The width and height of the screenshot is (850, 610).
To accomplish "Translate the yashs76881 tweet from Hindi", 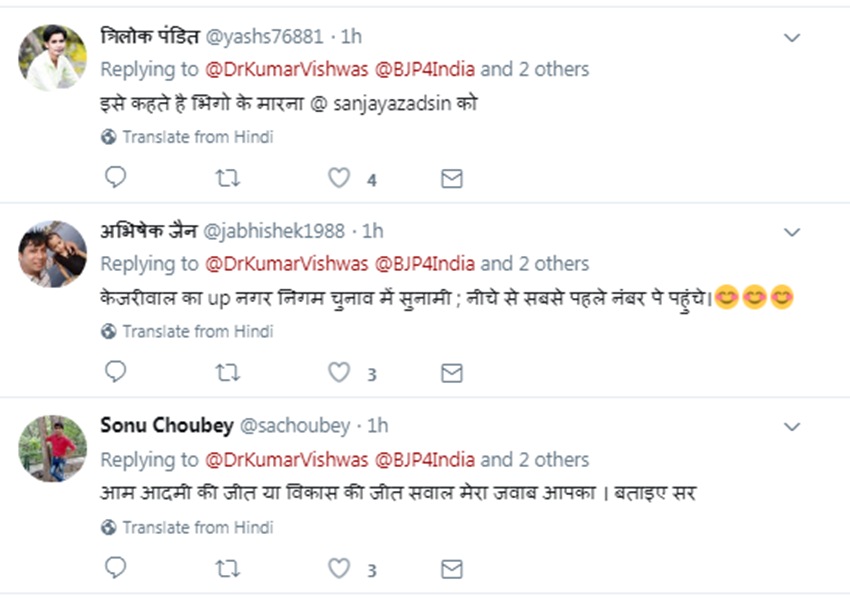I will (197, 137).
